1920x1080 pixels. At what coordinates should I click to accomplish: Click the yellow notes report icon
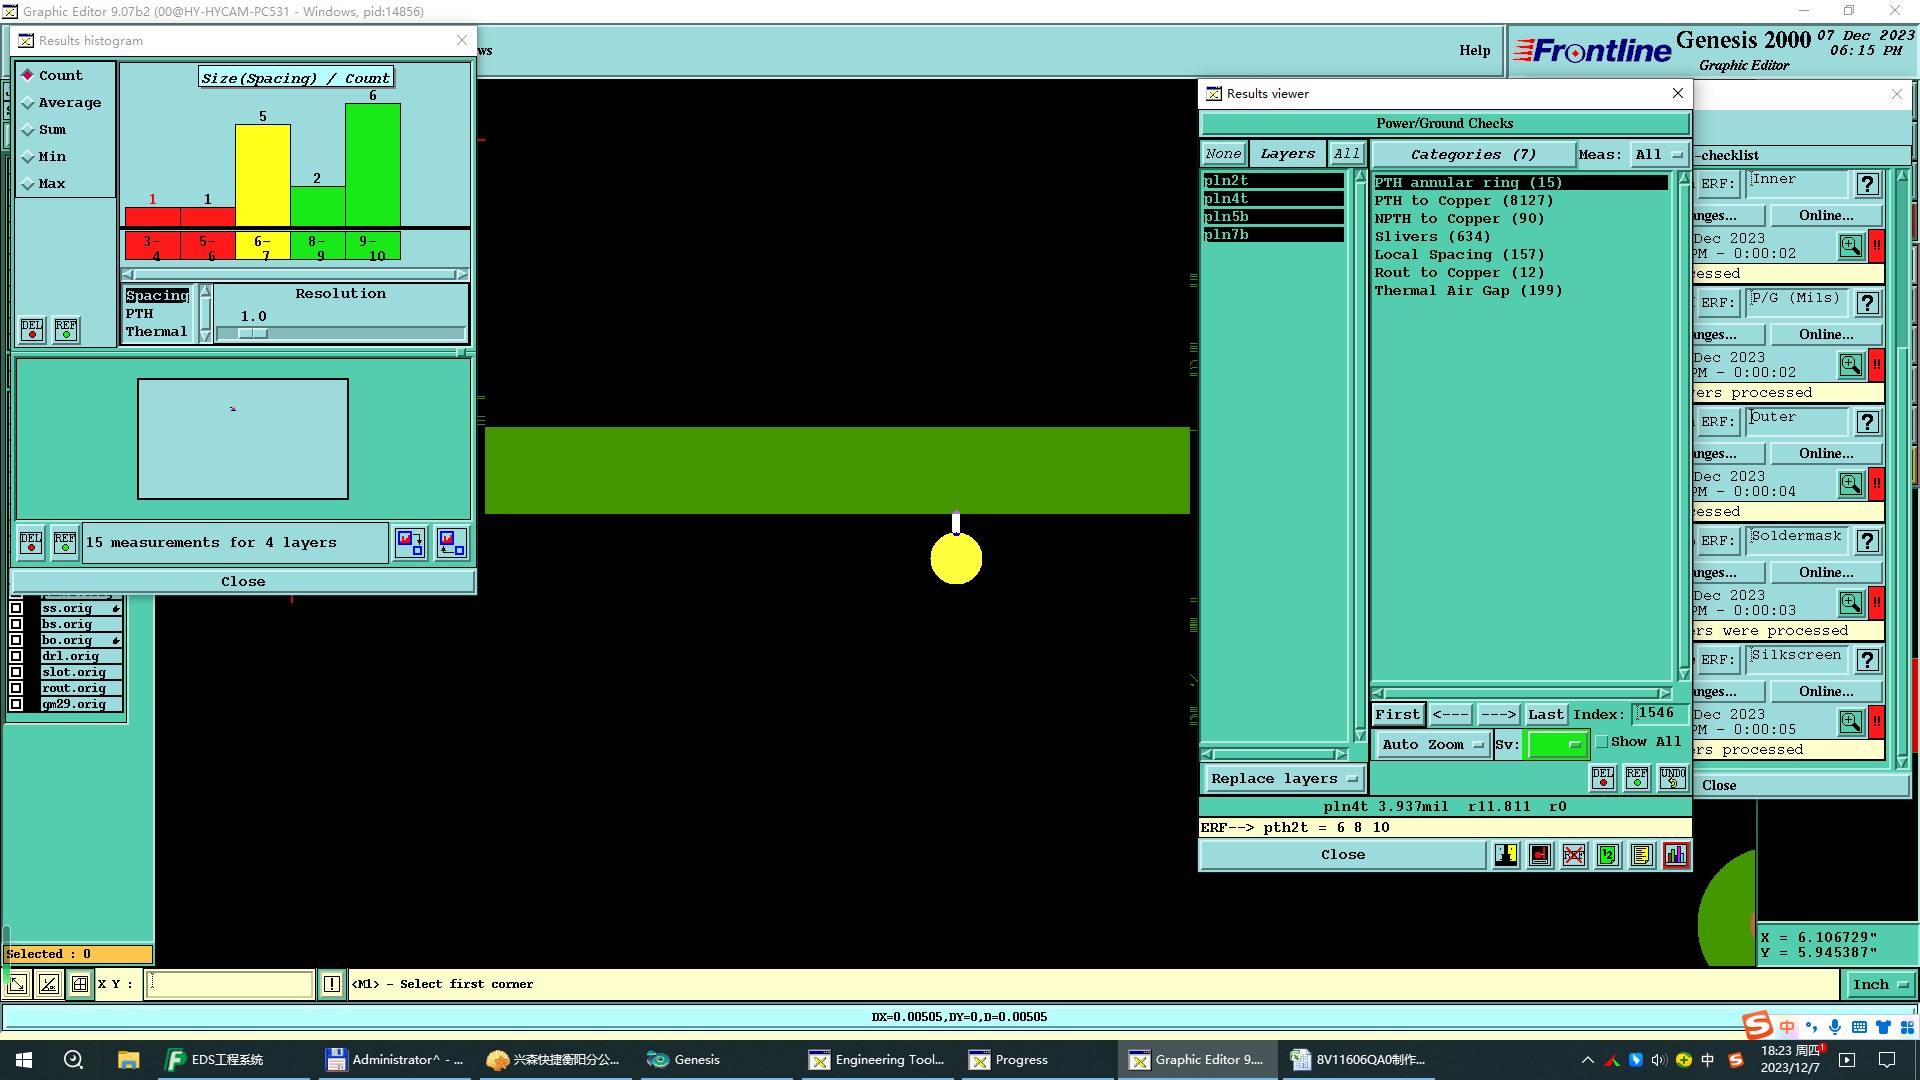[1641, 855]
